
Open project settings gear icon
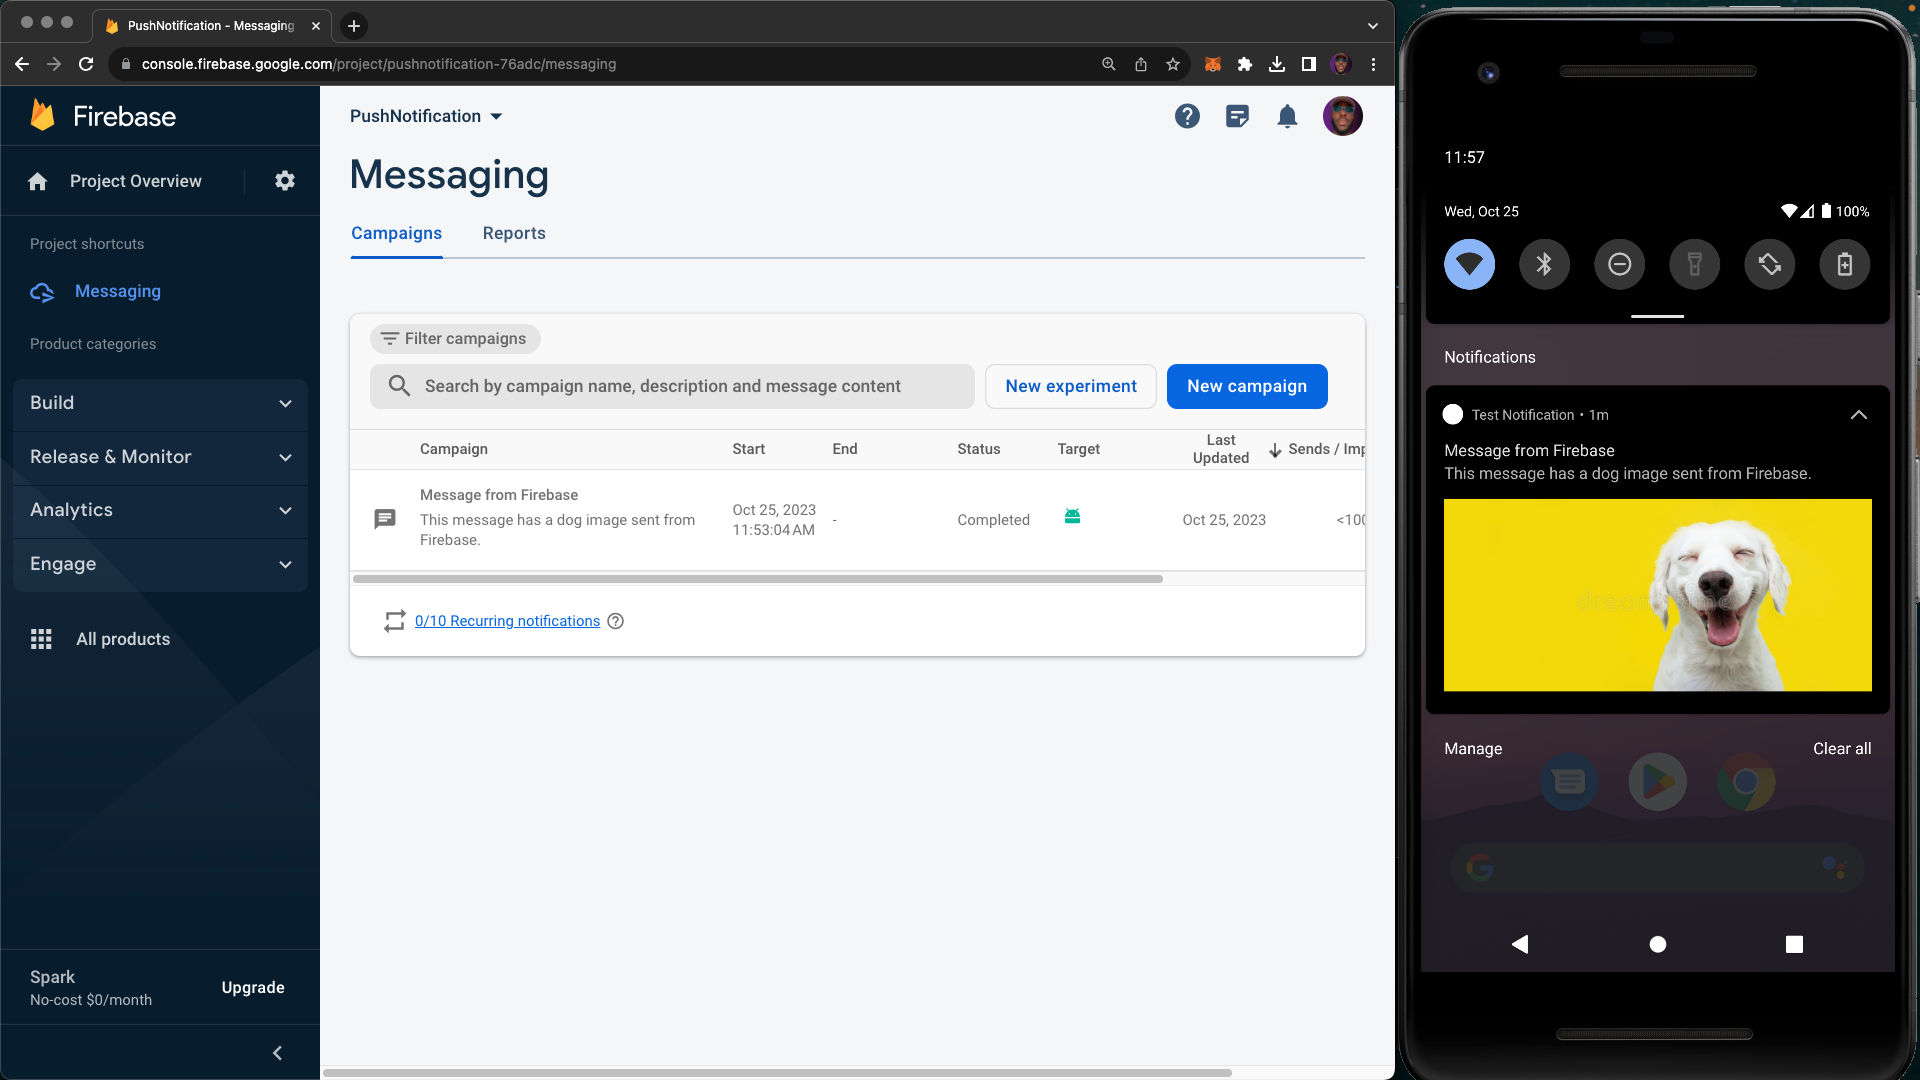coord(285,181)
